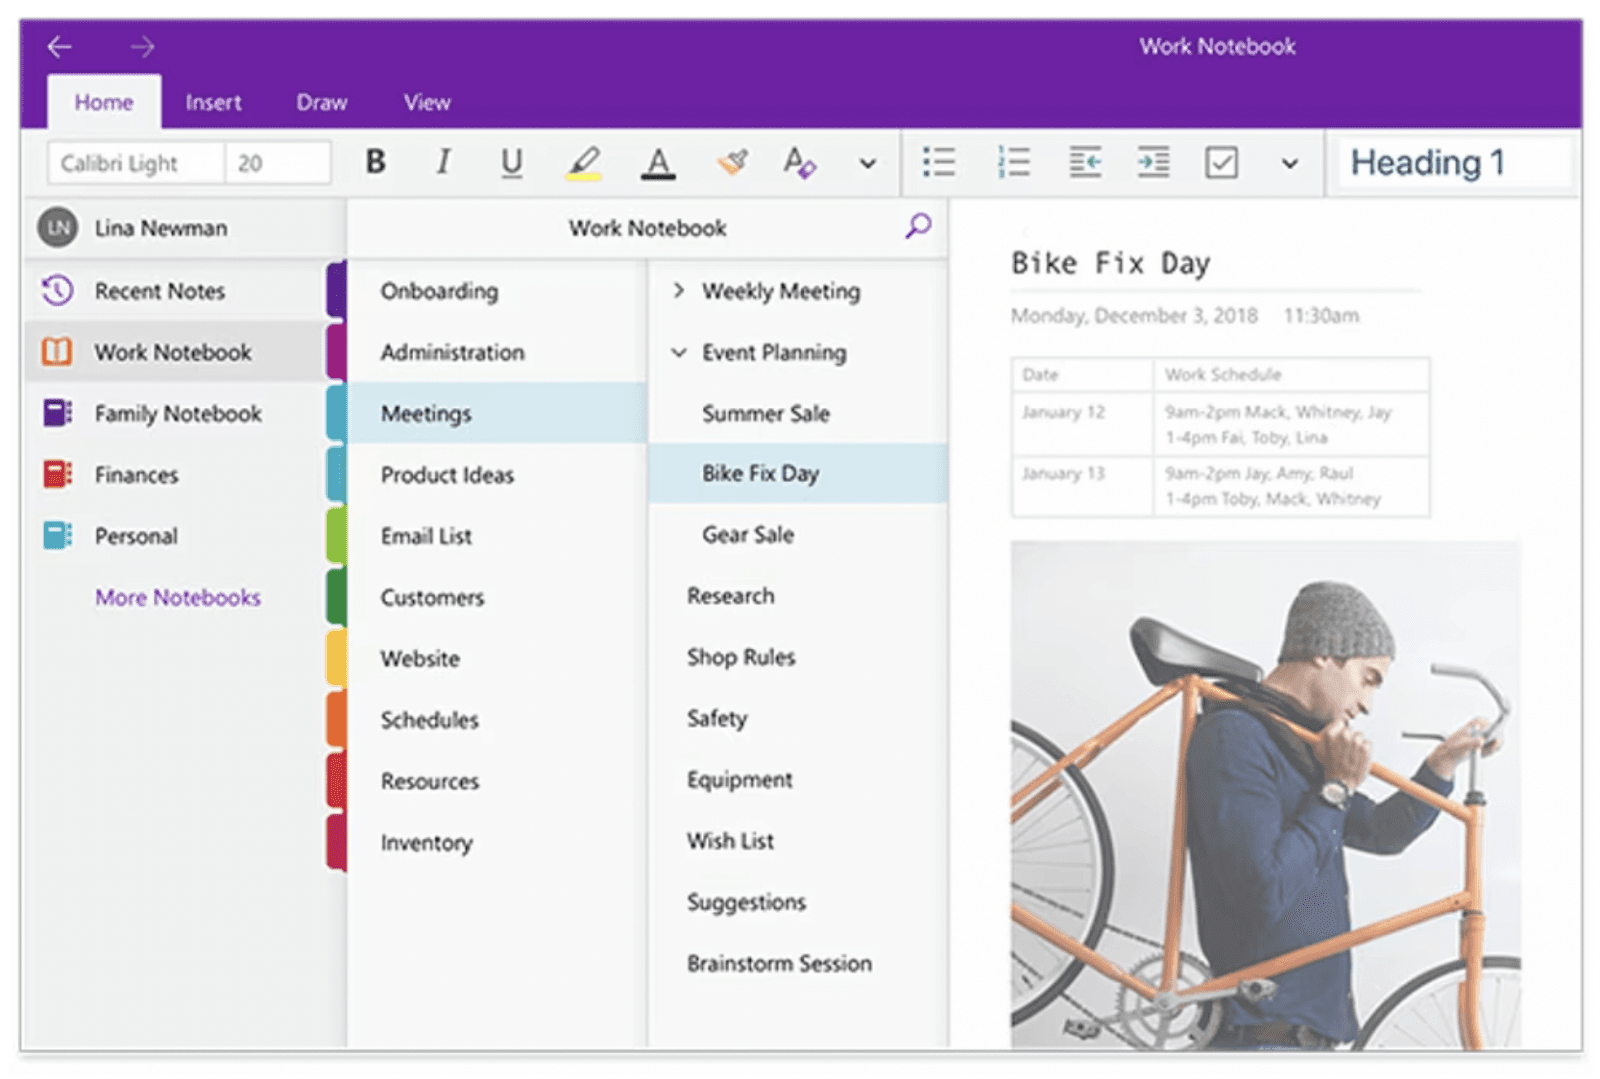The height and width of the screenshot is (1079, 1600).
Task: Open the Gear Sale page
Action: 798,535
